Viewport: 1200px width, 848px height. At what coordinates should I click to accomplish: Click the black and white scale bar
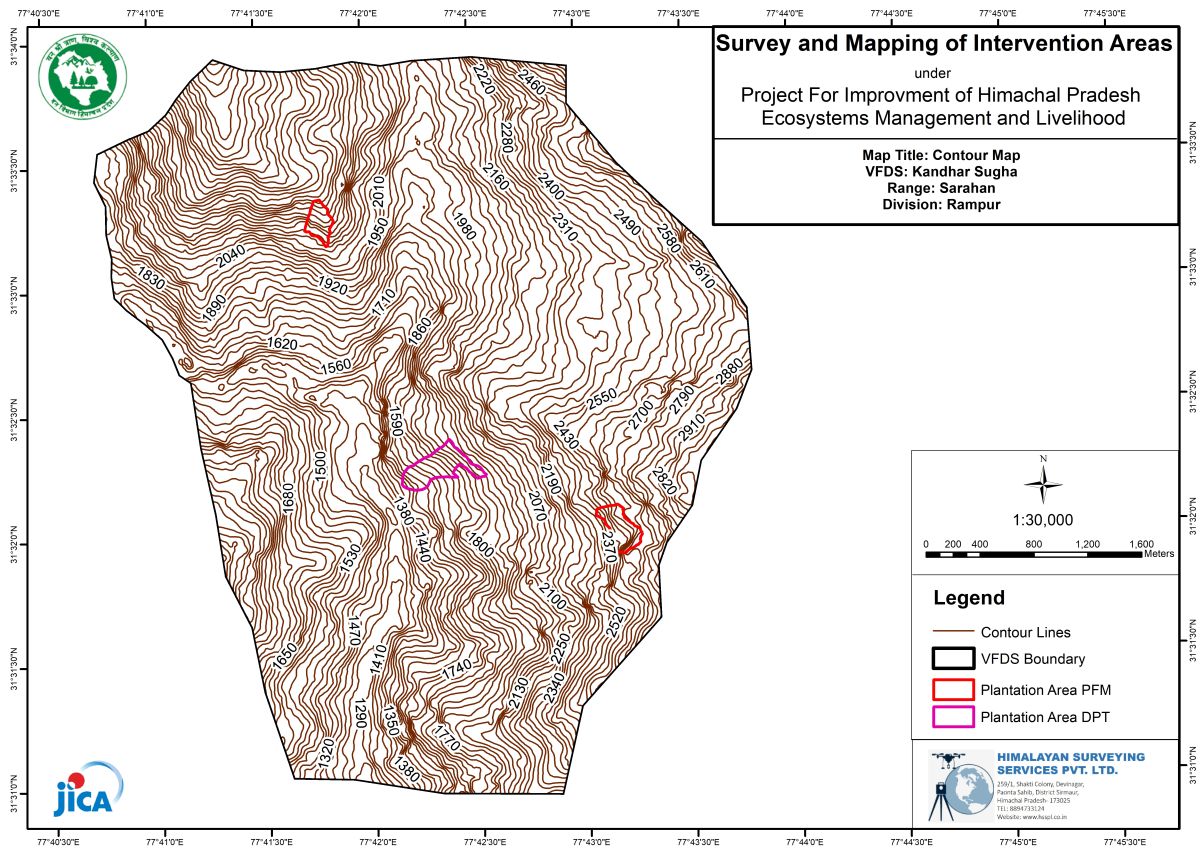[1034, 554]
